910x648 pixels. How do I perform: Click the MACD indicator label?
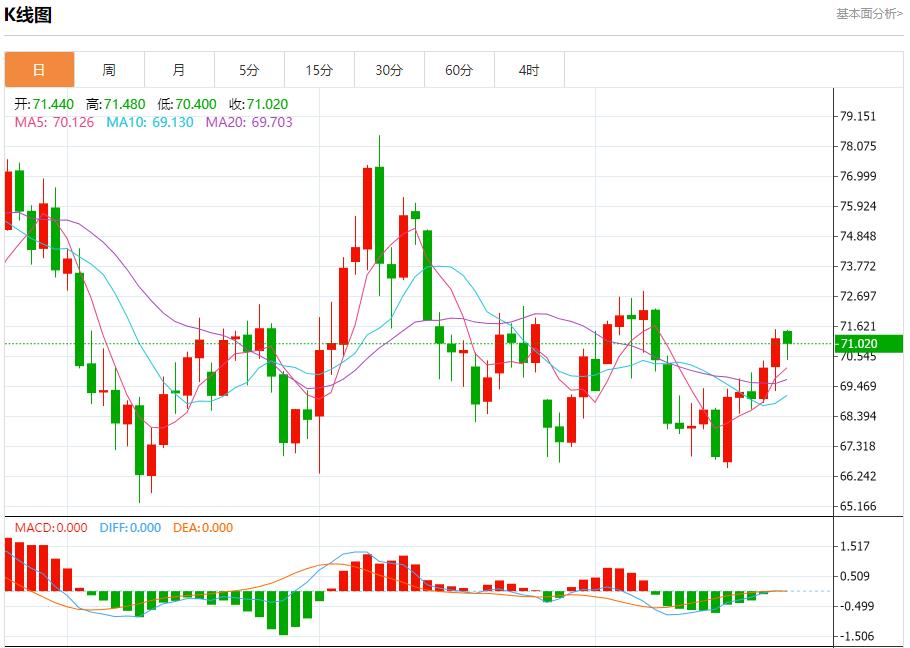[50, 528]
